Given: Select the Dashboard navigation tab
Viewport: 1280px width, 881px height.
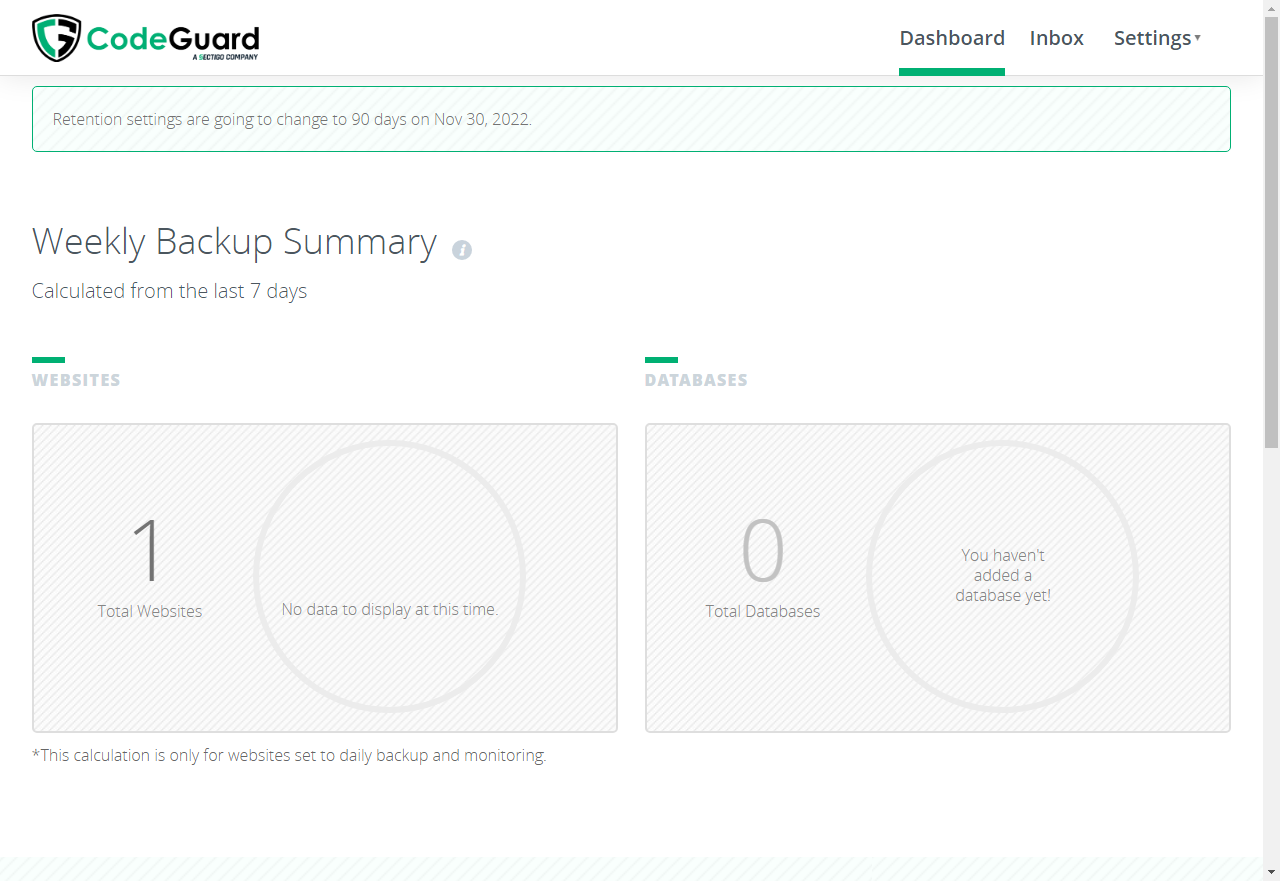Looking at the screenshot, I should pyautogui.click(x=952, y=38).
